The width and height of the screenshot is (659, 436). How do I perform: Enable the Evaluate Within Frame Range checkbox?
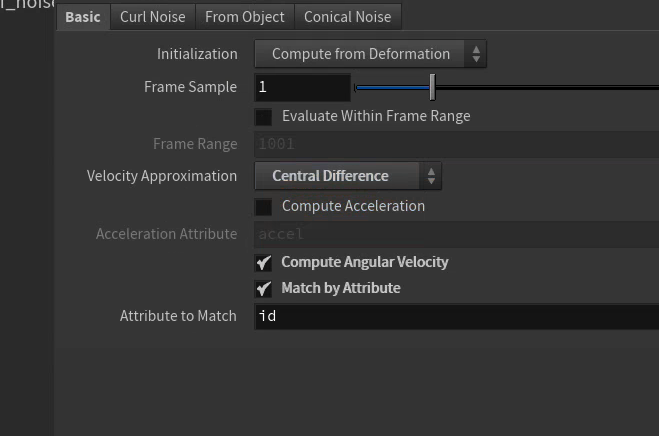point(264,117)
